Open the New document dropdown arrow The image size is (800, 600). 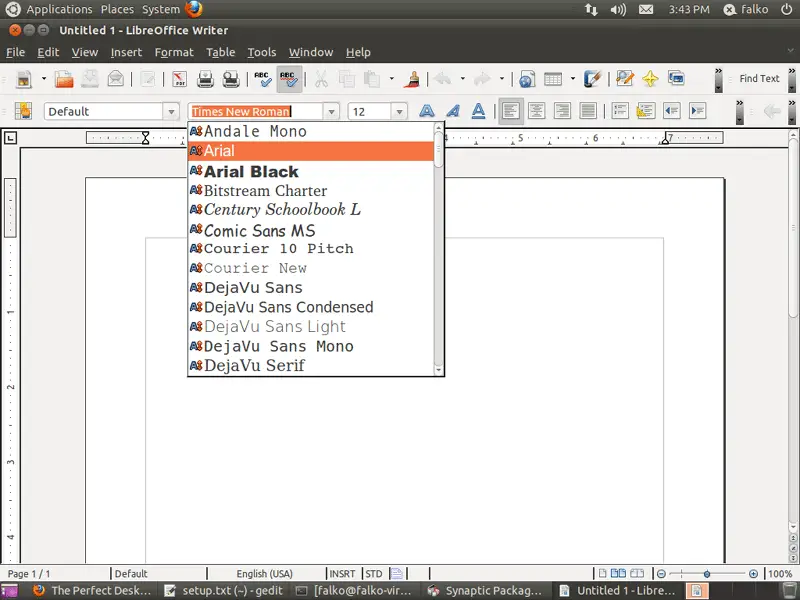click(43, 79)
